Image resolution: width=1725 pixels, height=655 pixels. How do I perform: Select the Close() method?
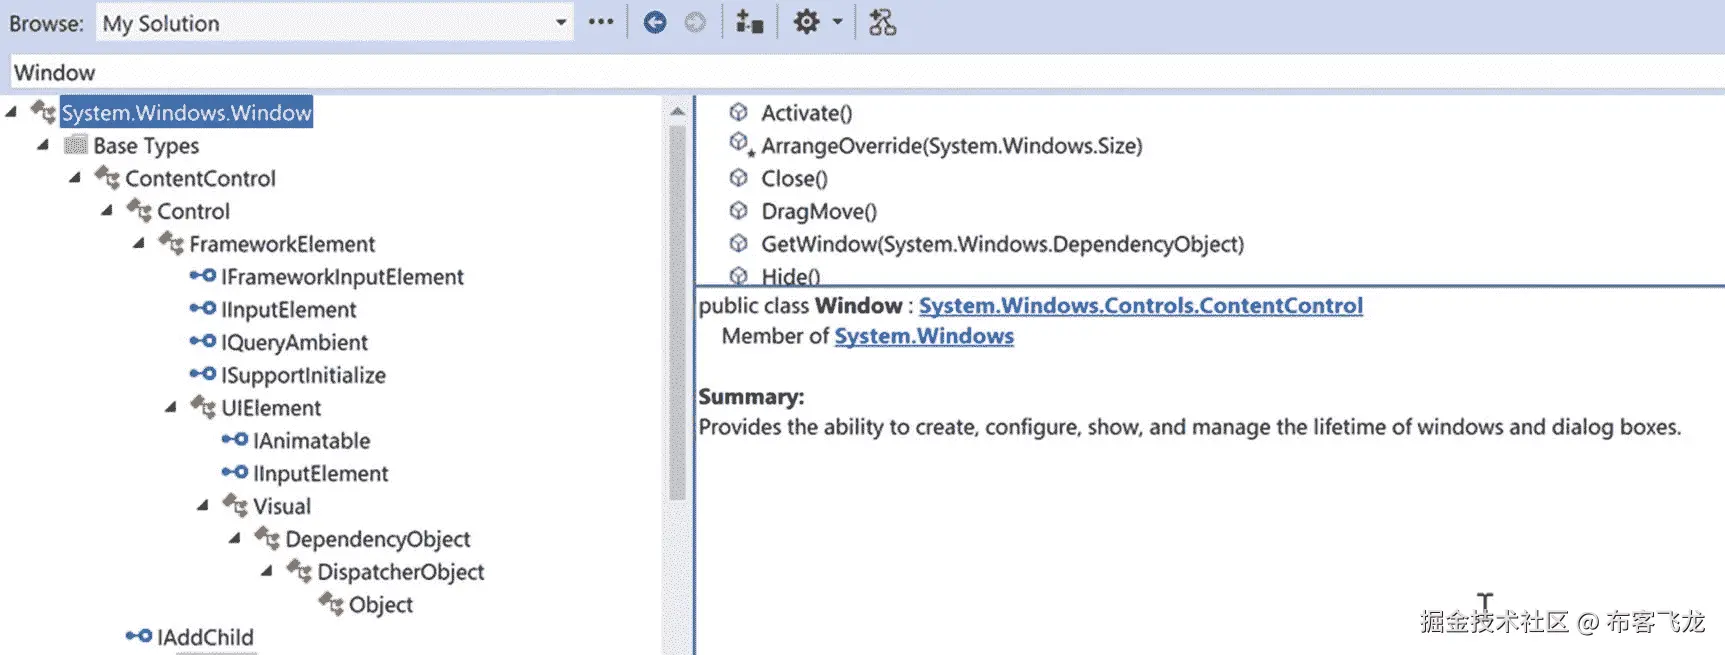pyautogui.click(x=794, y=179)
